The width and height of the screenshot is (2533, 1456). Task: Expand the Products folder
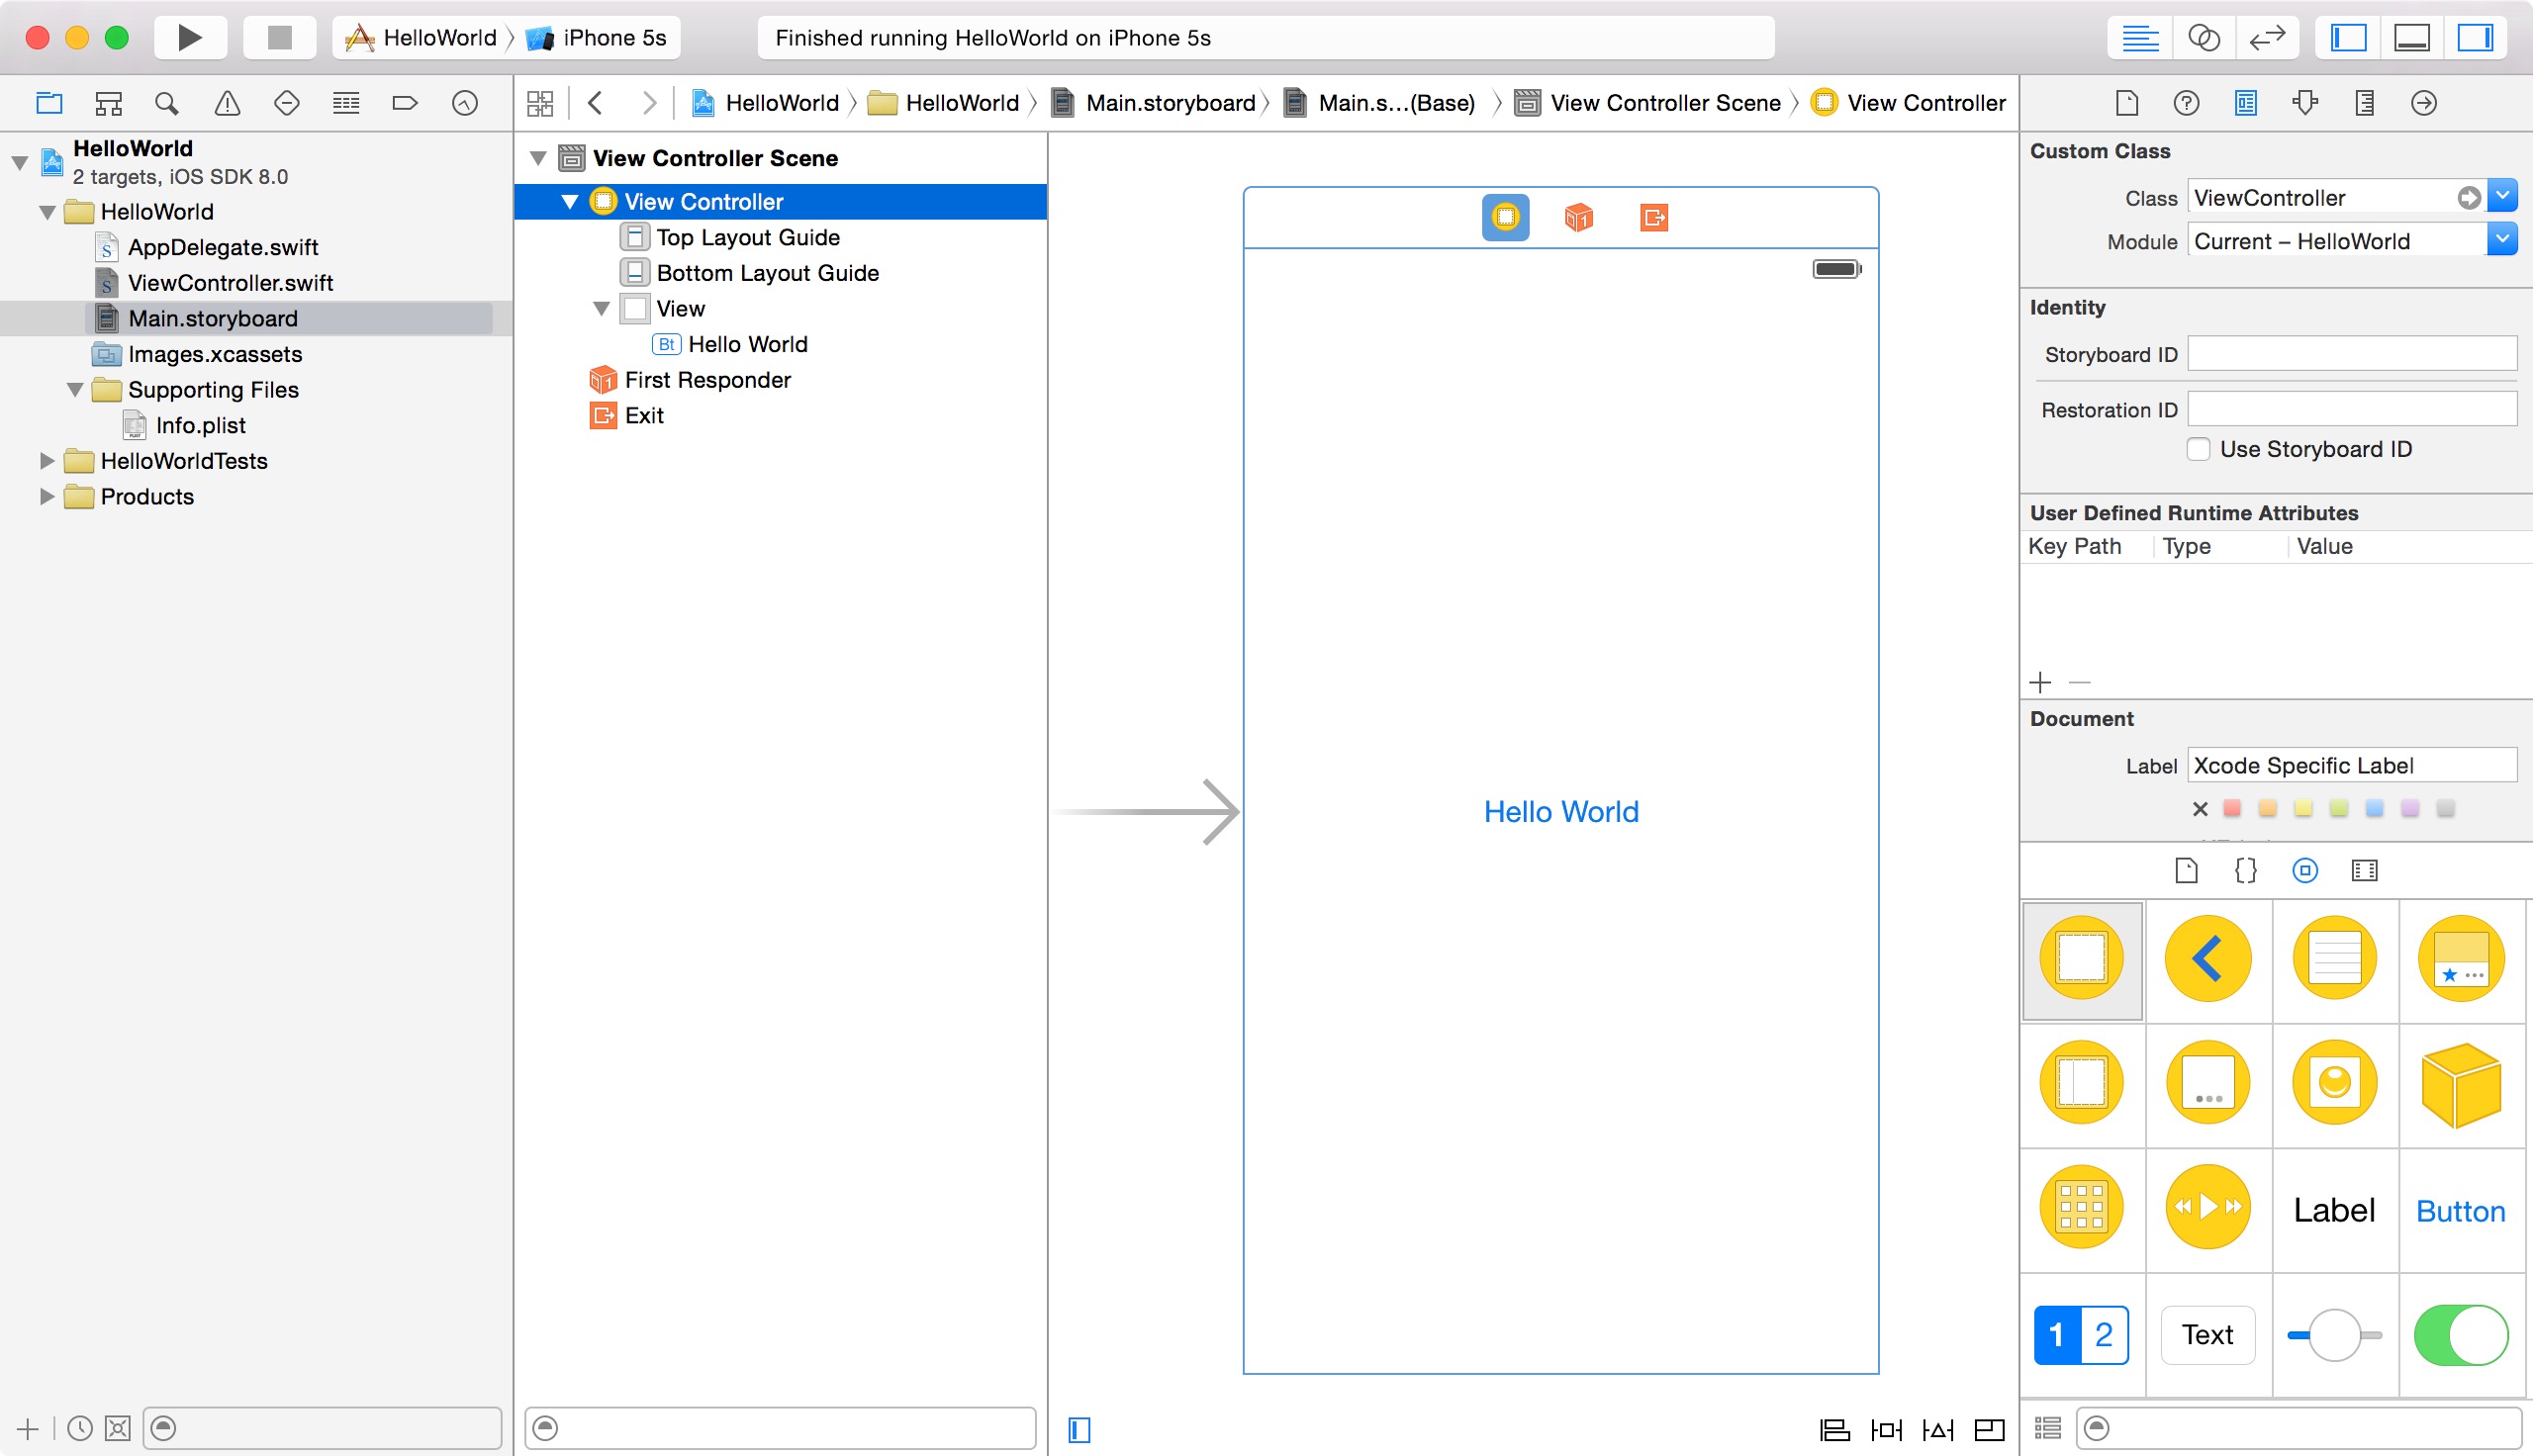[46, 497]
